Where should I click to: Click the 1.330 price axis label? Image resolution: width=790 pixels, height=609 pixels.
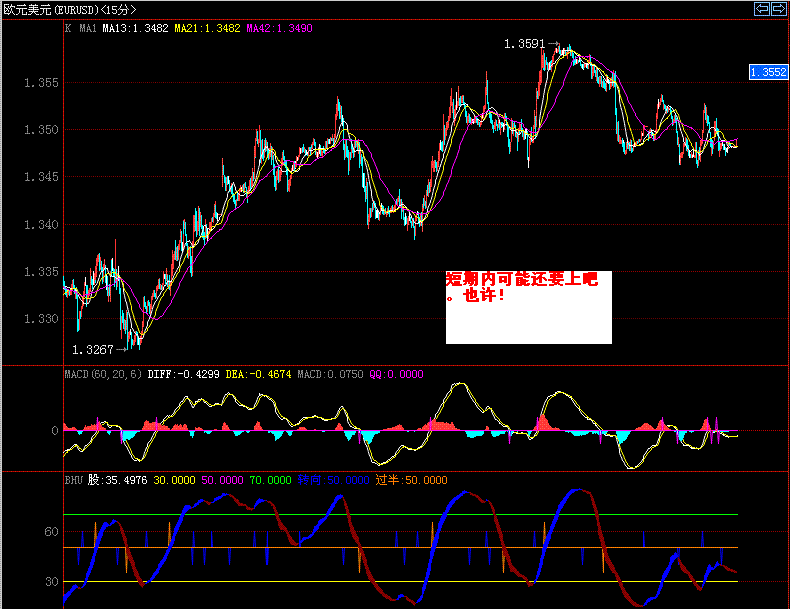click(x=41, y=319)
